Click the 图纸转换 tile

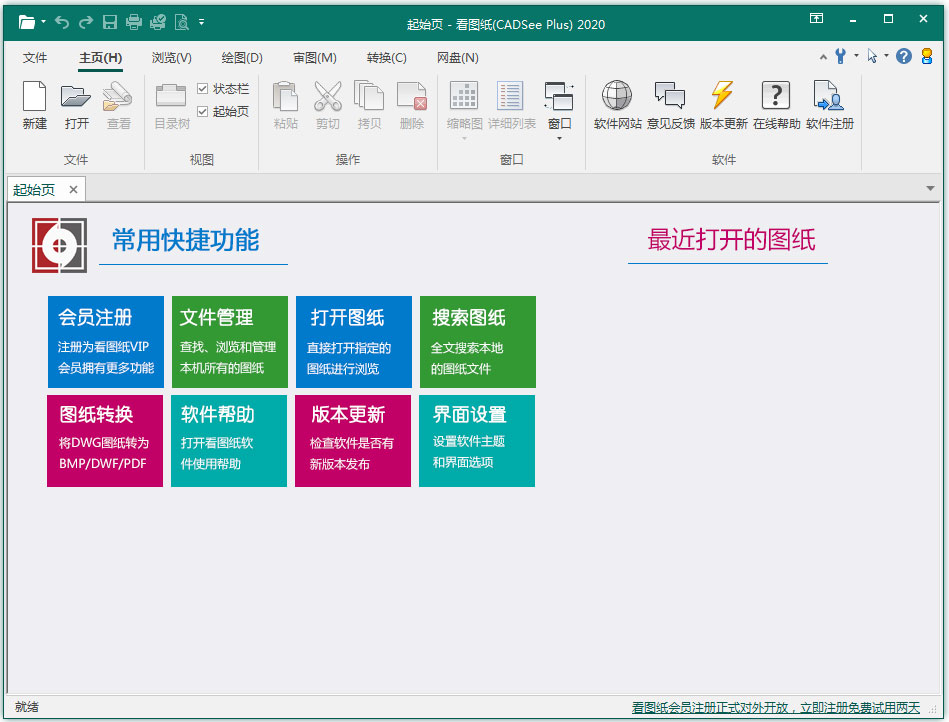105,440
